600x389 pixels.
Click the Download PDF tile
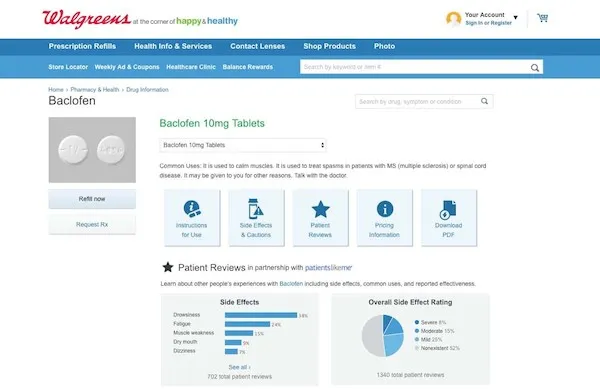(449, 218)
